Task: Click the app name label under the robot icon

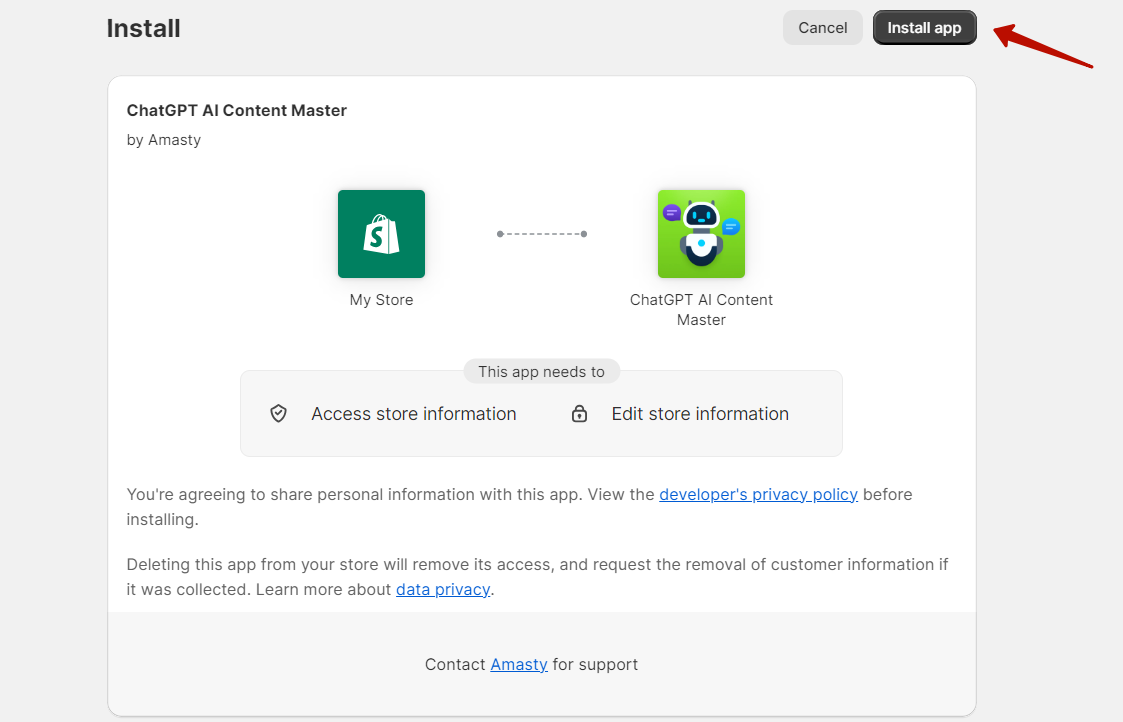Action: (701, 309)
